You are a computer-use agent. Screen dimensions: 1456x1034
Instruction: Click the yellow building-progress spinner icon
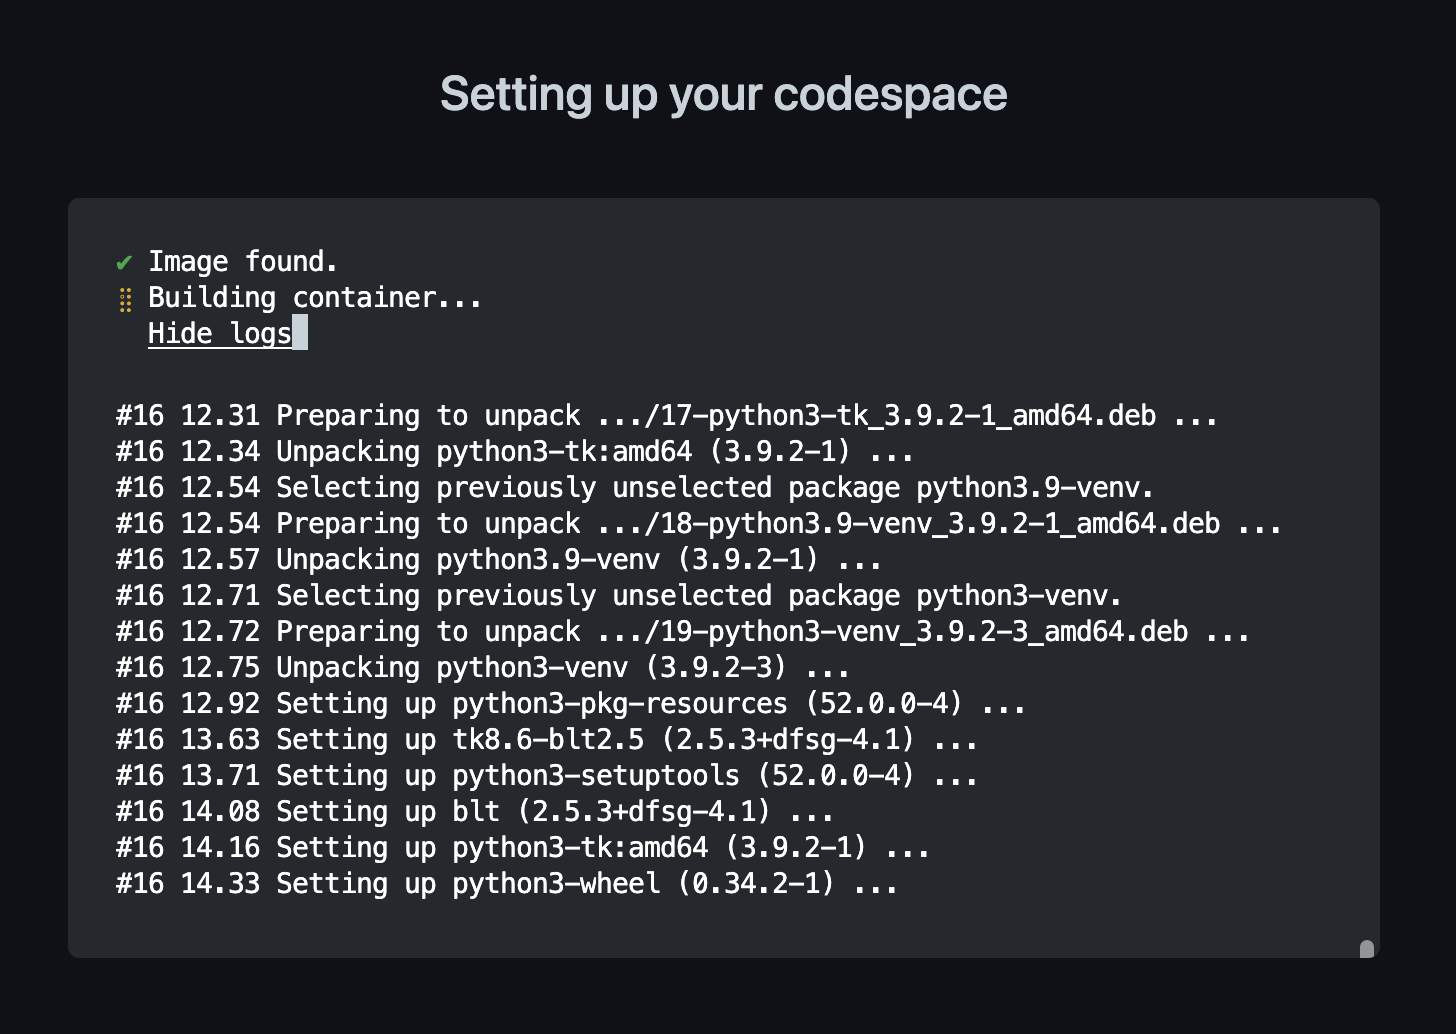point(126,297)
